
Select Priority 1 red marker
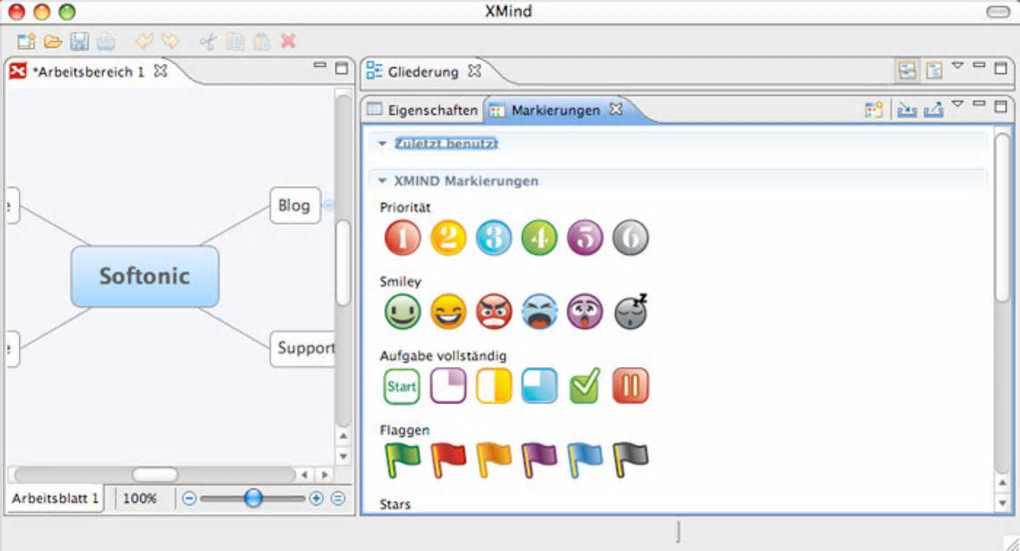tap(403, 237)
